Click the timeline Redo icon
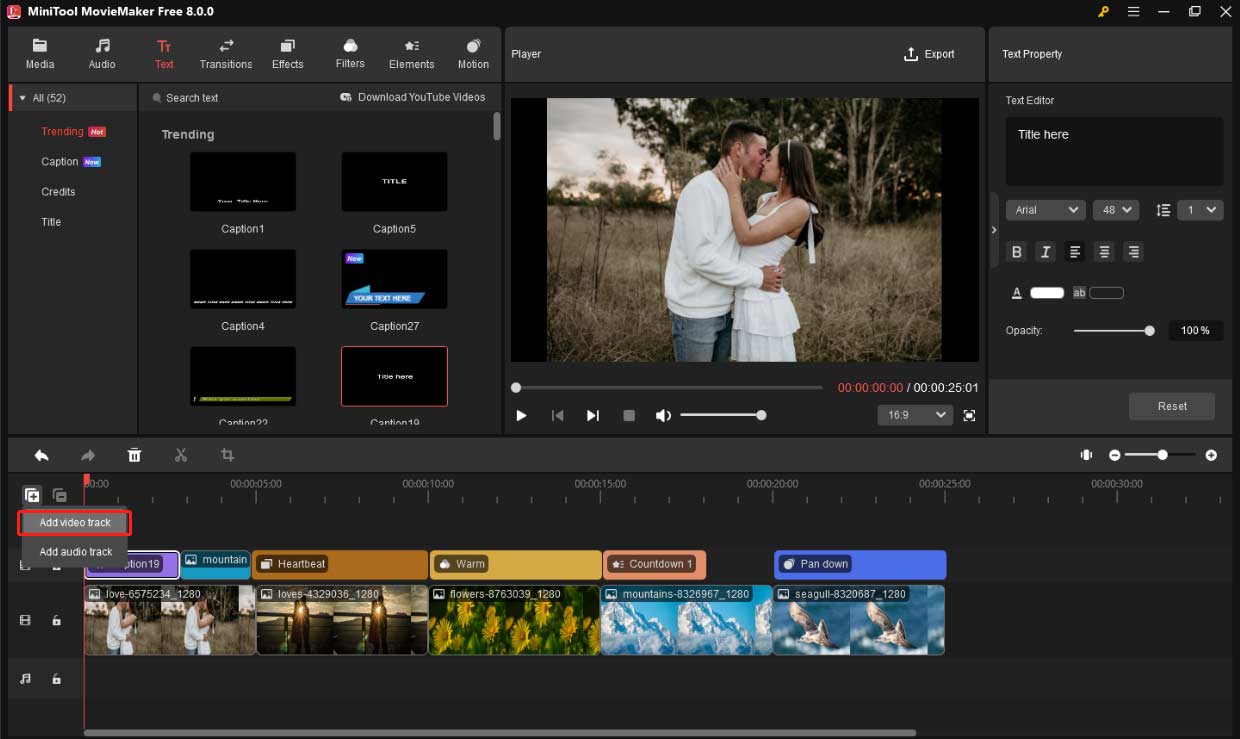The image size is (1240, 739). (88, 455)
